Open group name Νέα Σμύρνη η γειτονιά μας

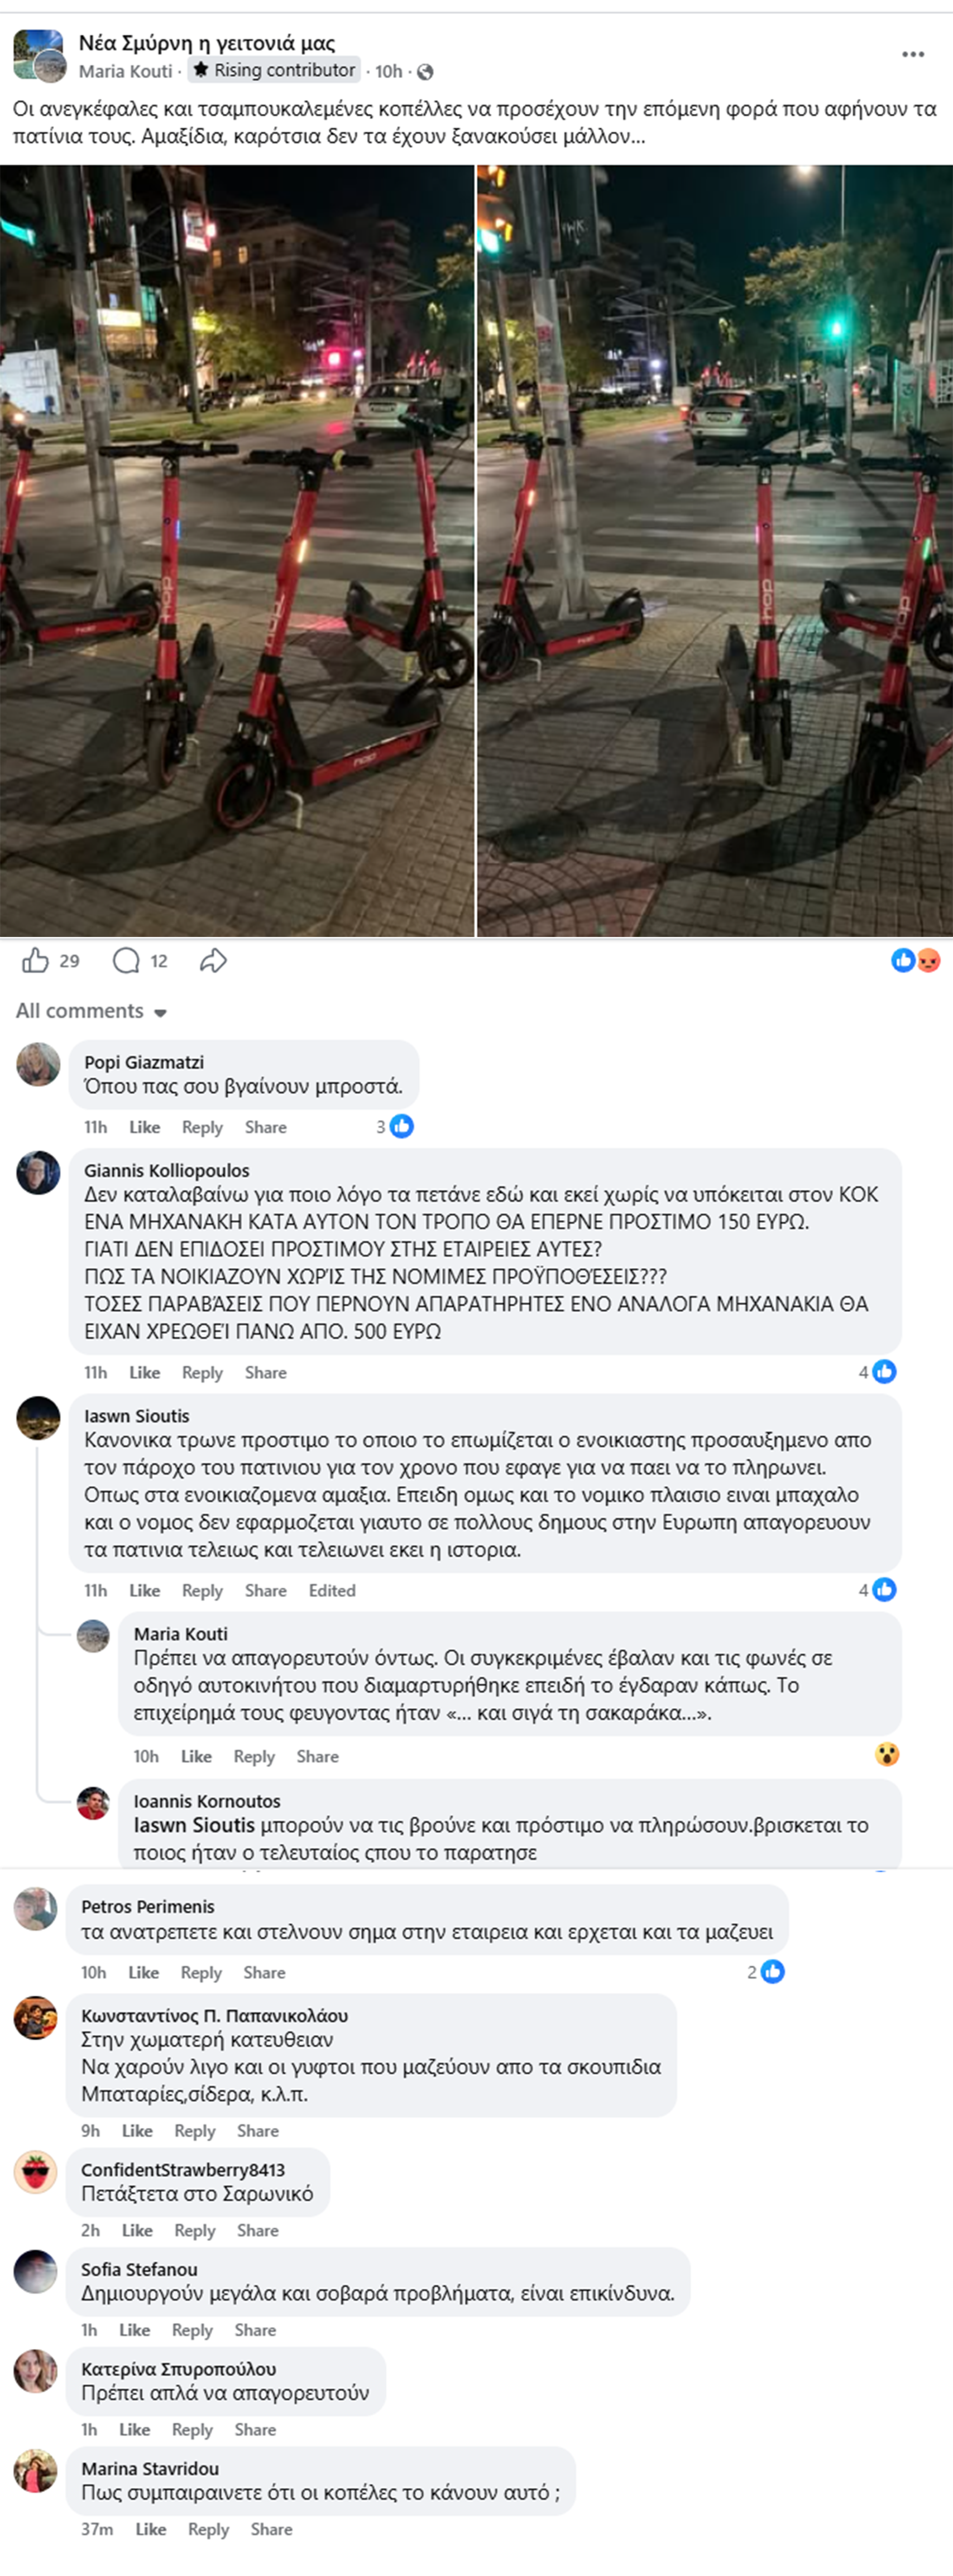[207, 43]
